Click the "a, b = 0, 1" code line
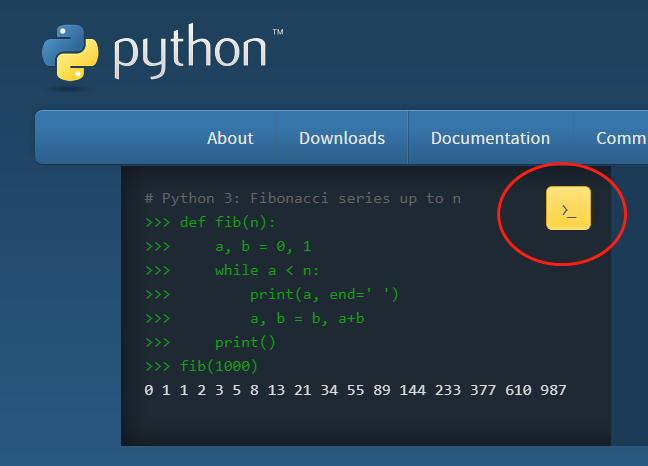Image resolution: width=648 pixels, height=466 pixels. 263,246
